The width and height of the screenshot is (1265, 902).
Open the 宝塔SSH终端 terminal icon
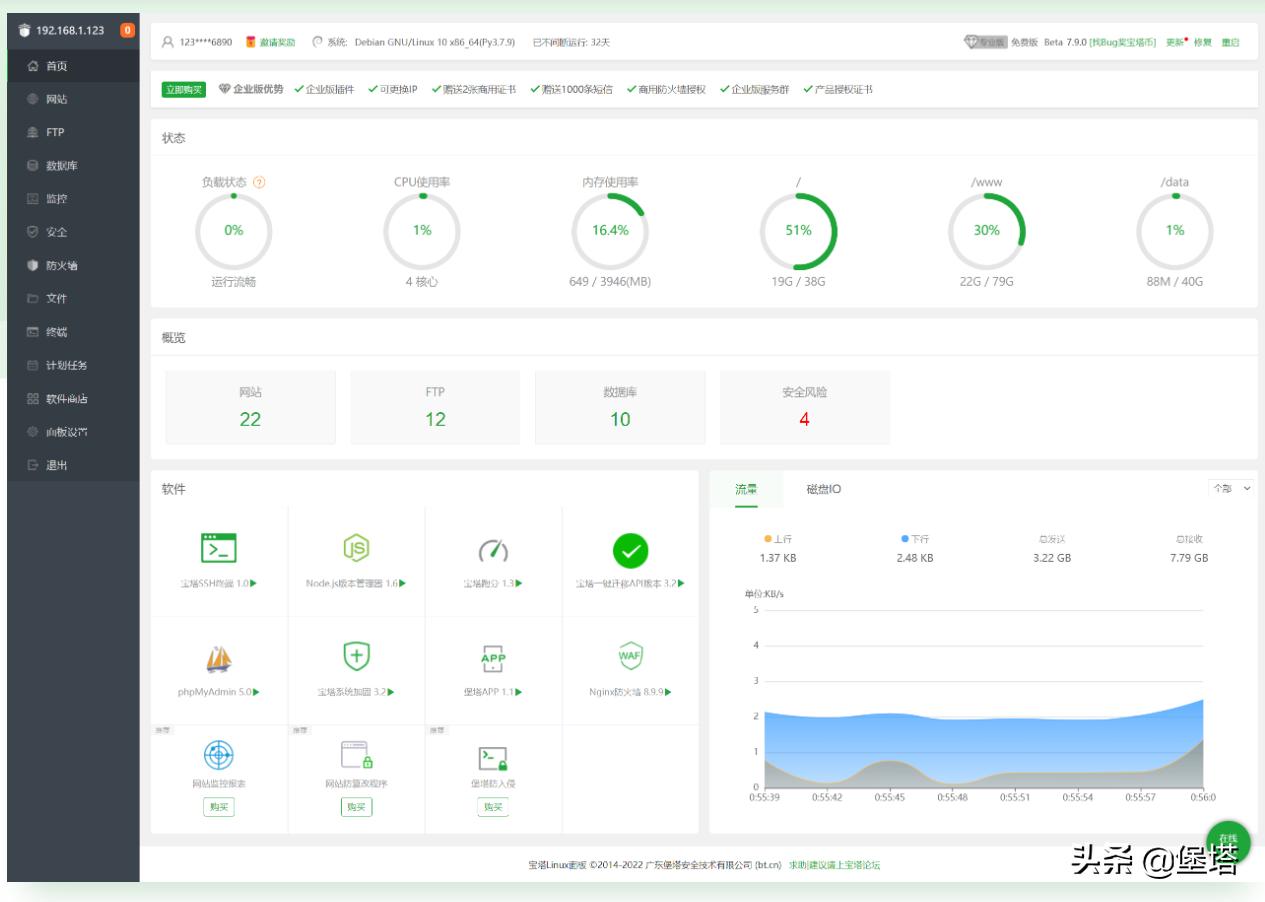pos(219,548)
